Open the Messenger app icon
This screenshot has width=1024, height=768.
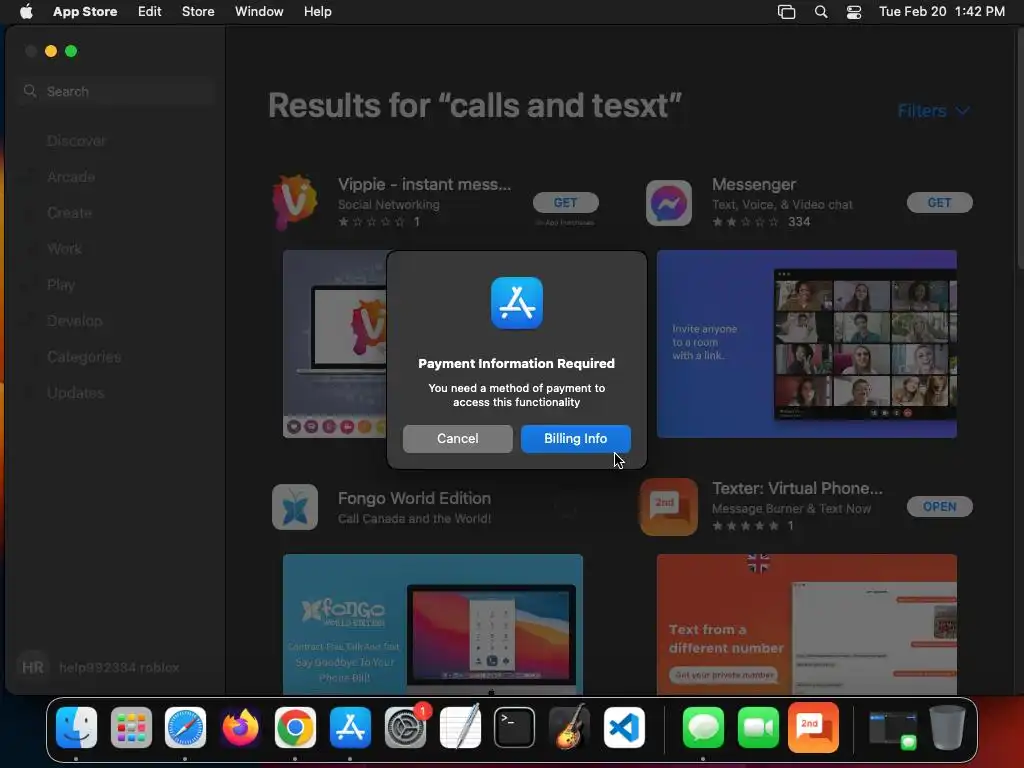[x=669, y=202]
